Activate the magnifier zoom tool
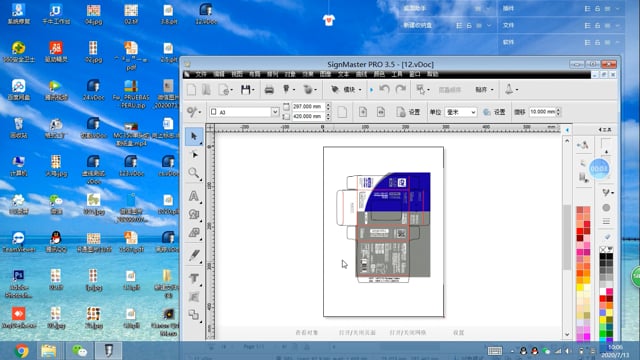The image size is (640, 360). pyautogui.click(x=194, y=173)
